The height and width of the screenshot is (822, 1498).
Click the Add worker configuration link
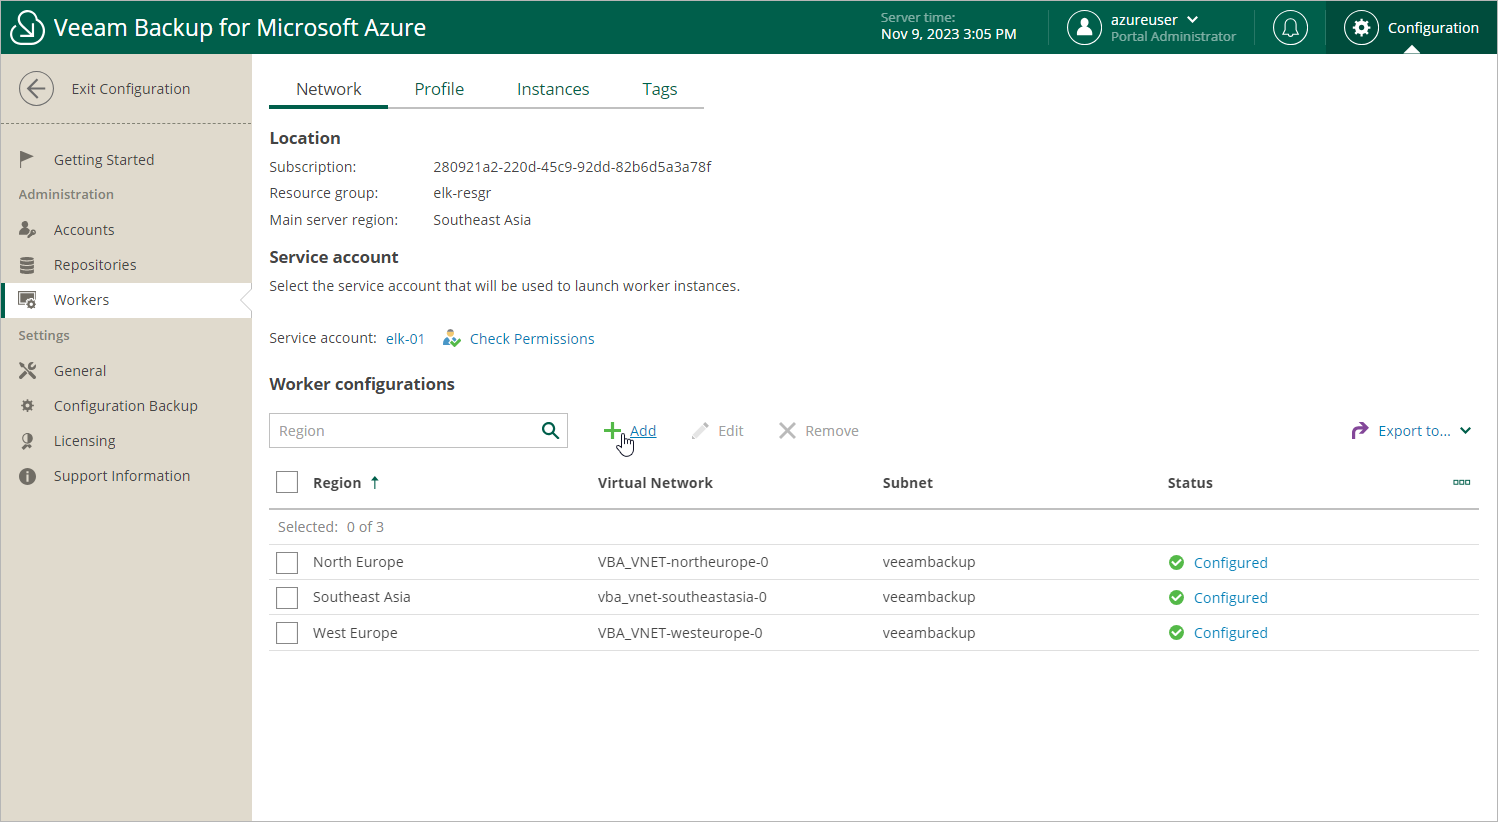click(643, 431)
